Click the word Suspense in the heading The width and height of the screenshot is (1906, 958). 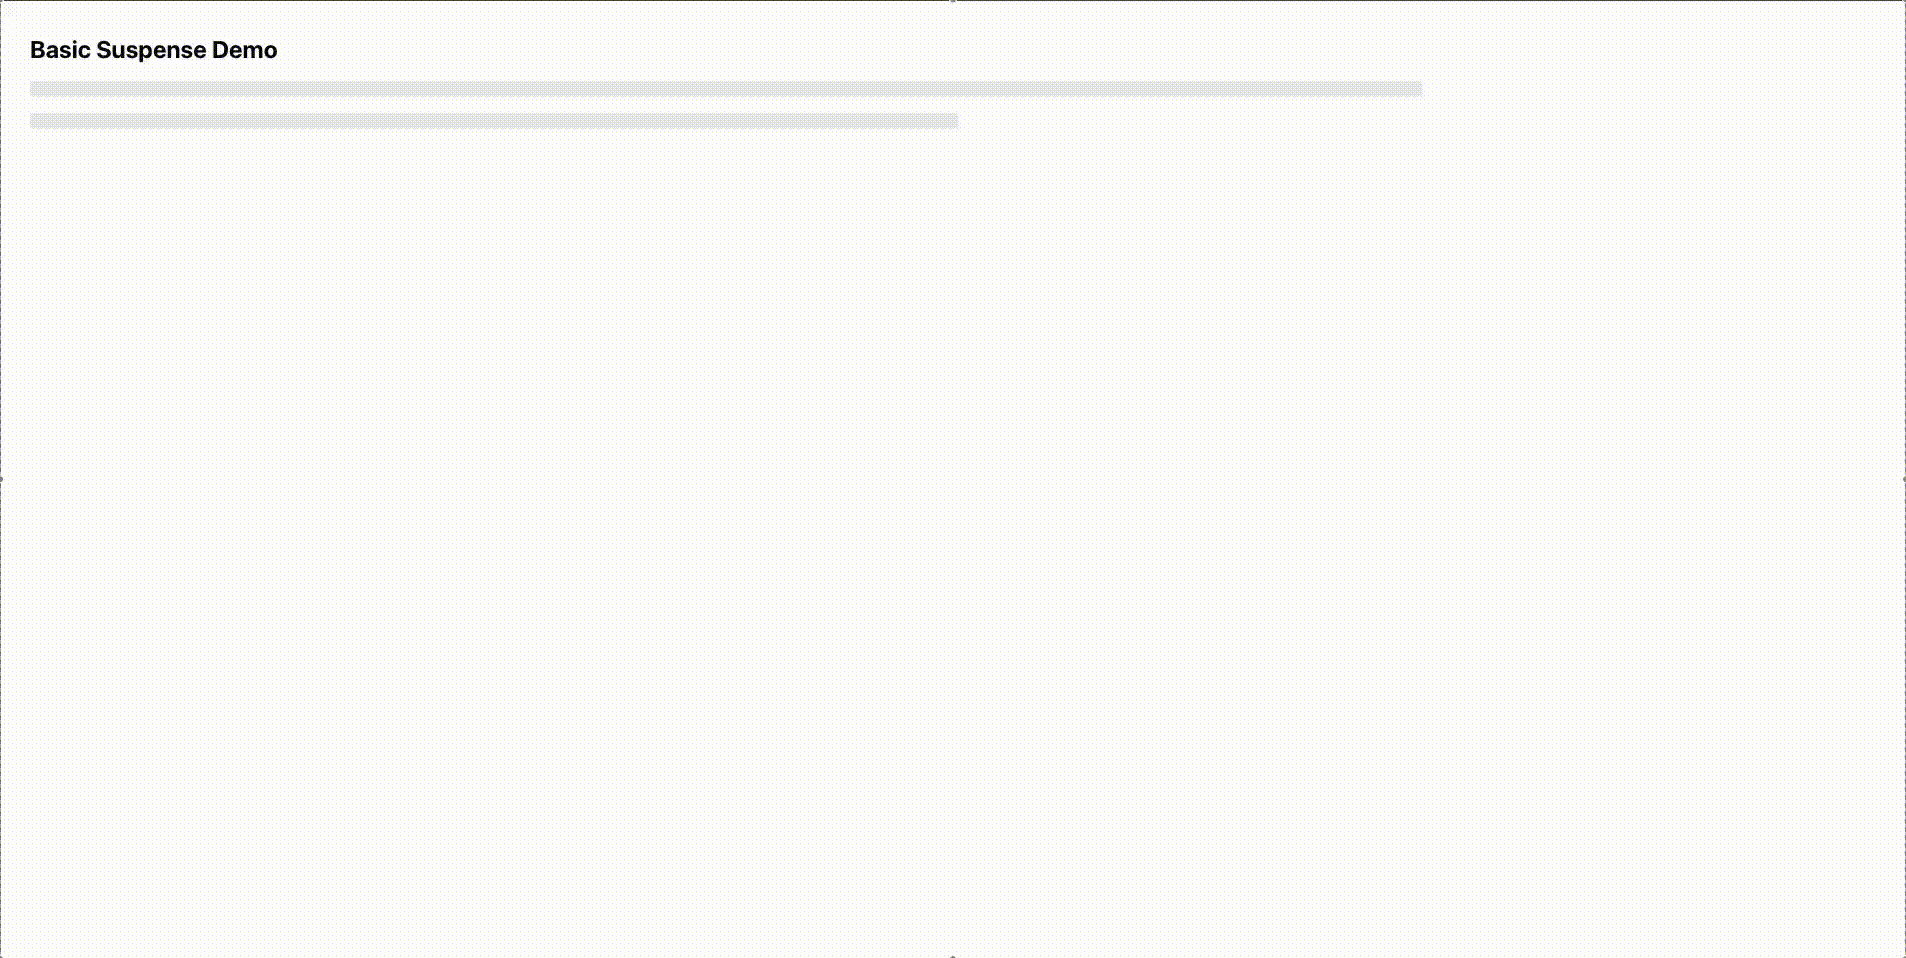[x=151, y=50]
